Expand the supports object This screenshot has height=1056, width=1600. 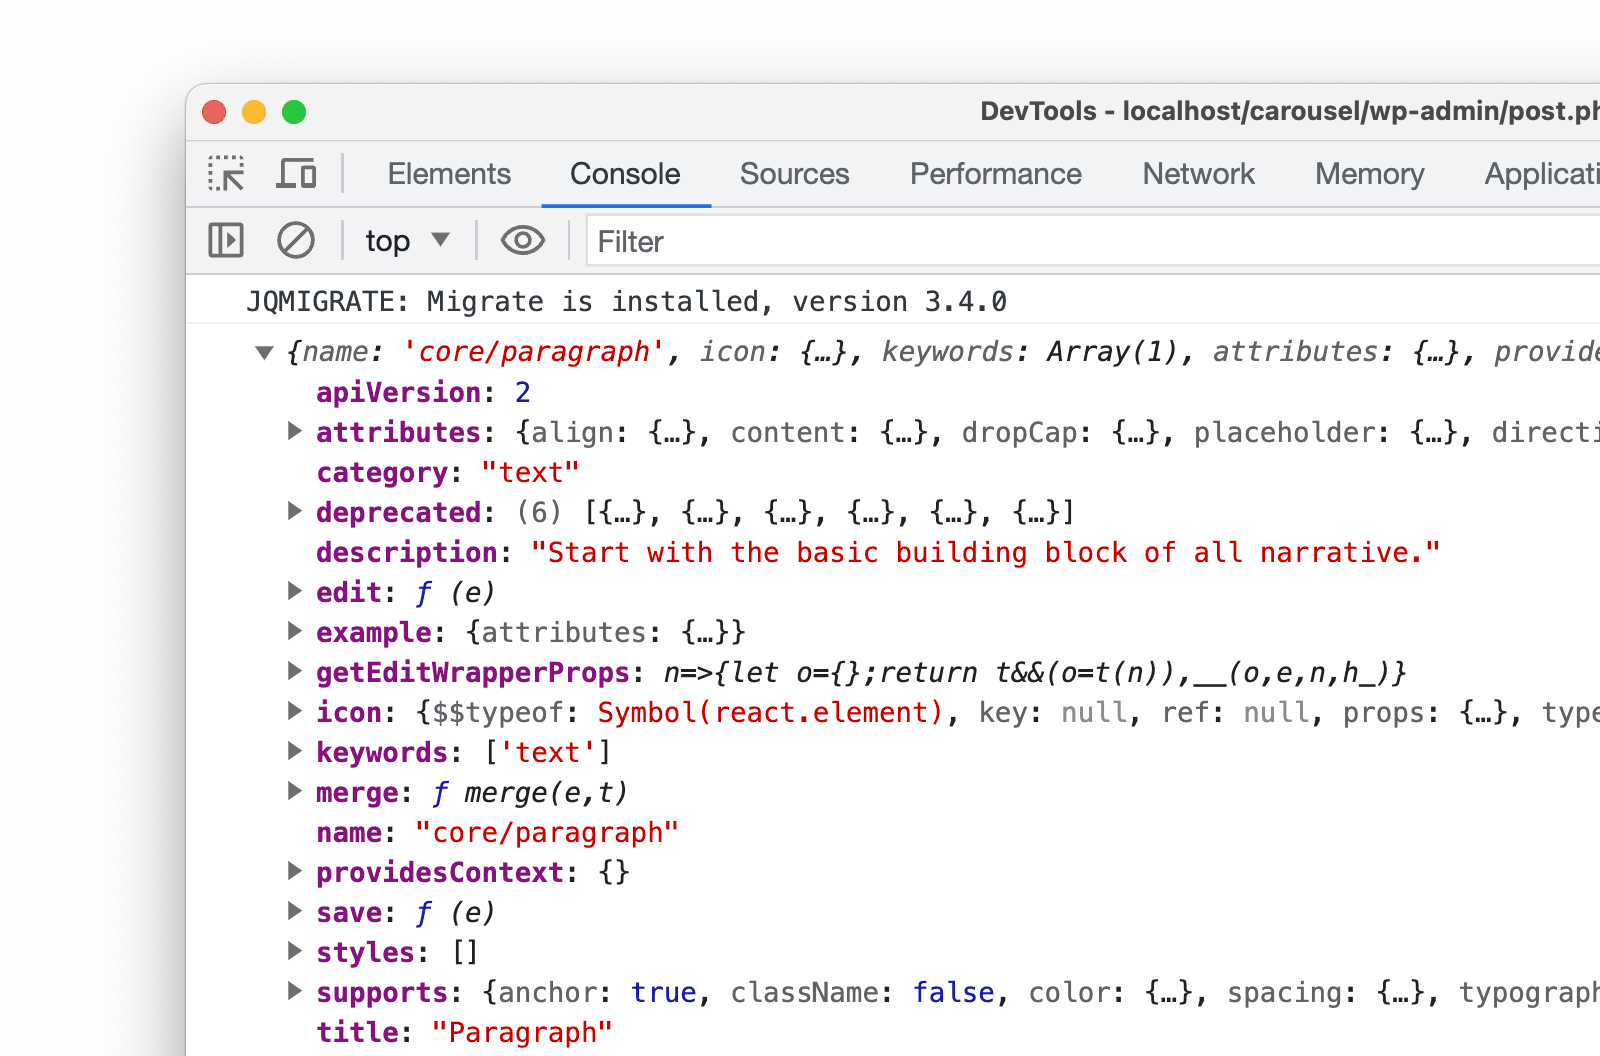pos(294,991)
